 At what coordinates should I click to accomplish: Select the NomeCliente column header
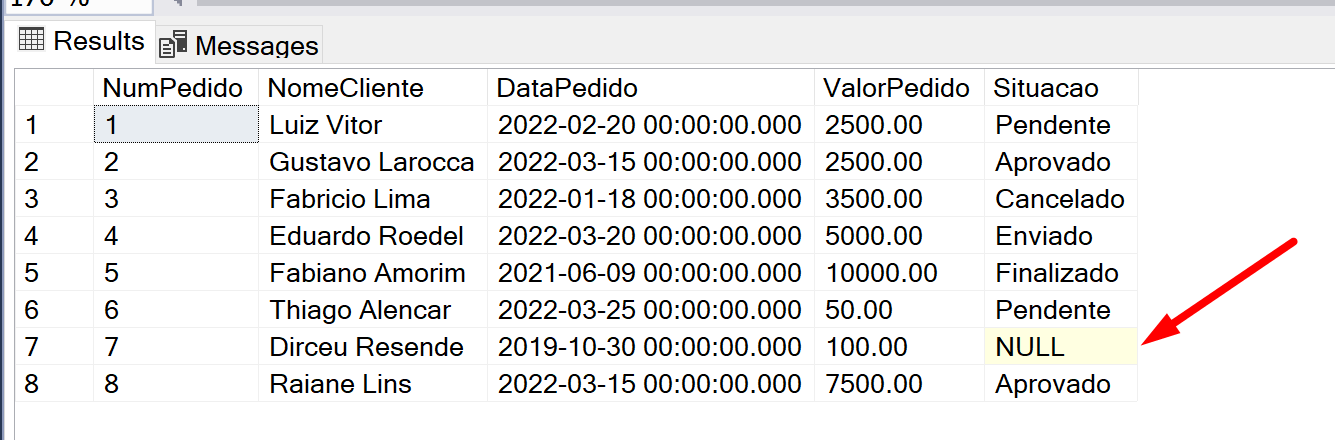click(372, 88)
